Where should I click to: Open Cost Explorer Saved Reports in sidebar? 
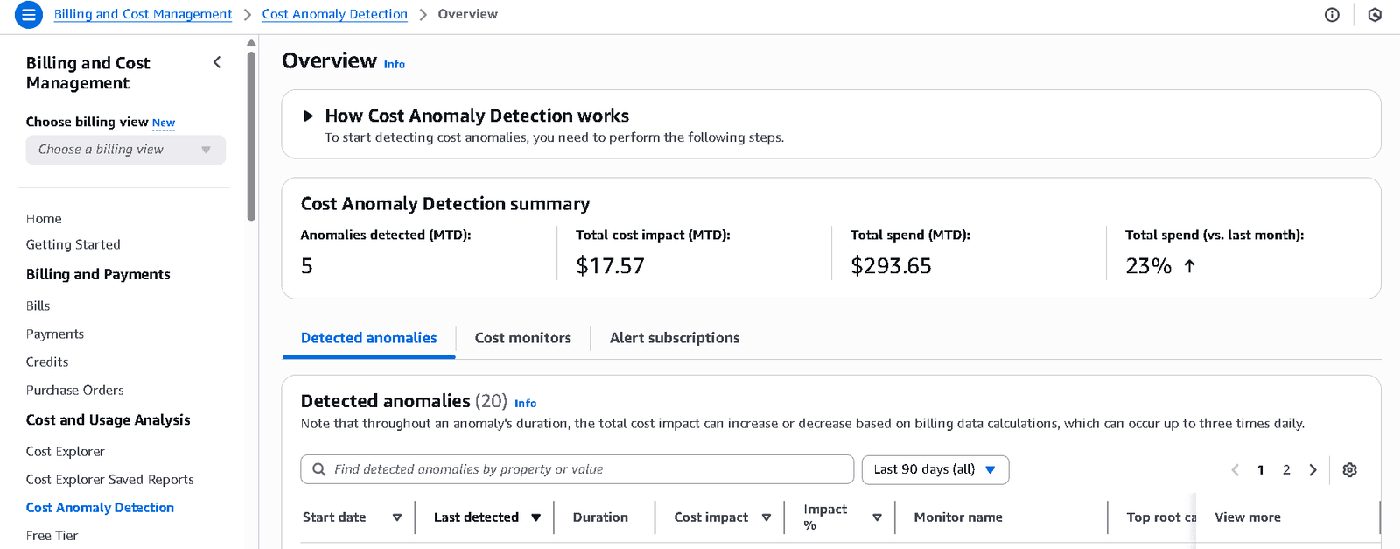(x=110, y=480)
